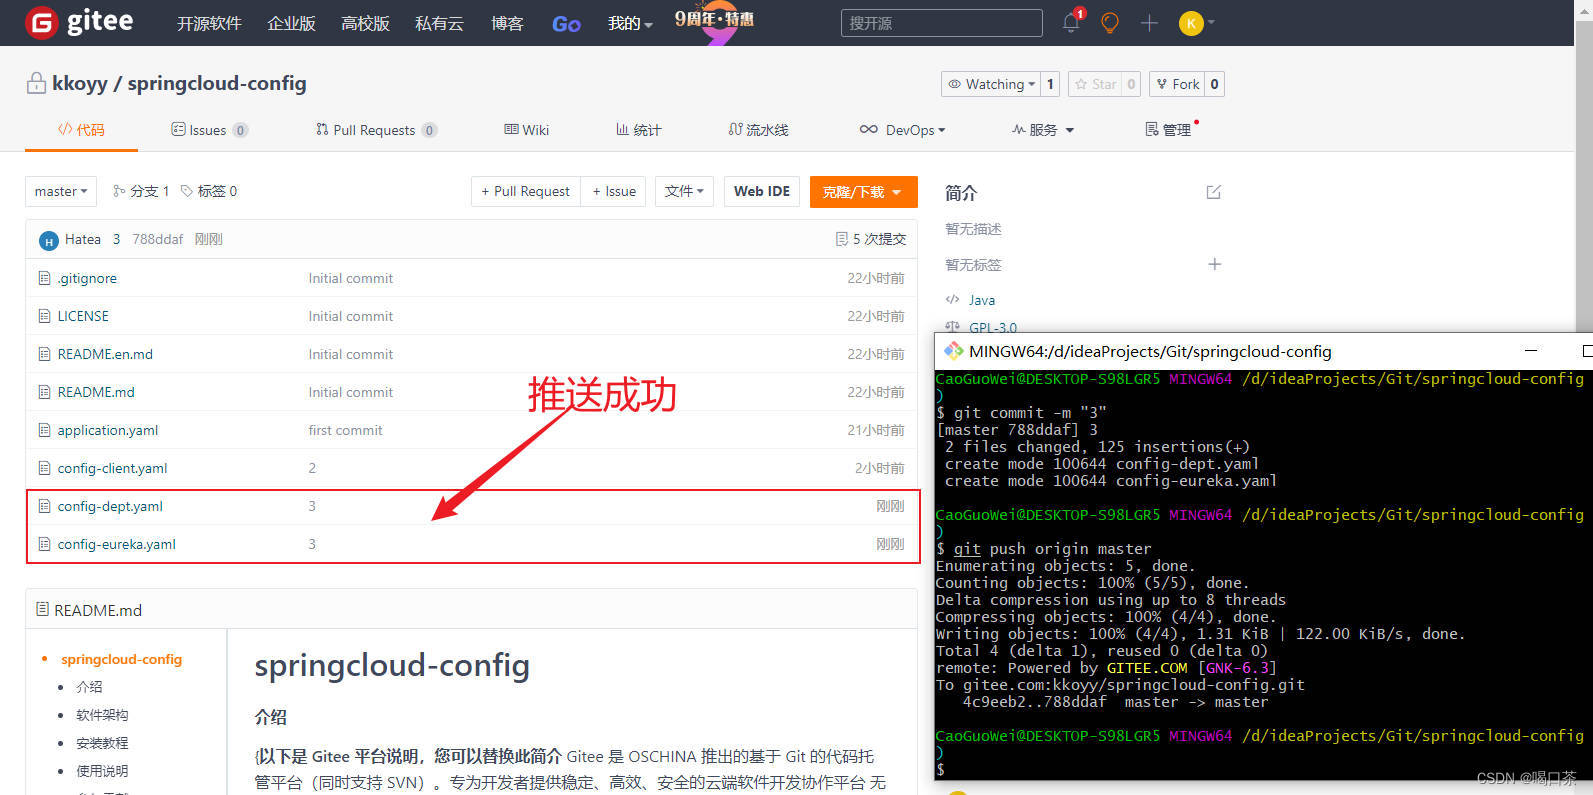Viewport: 1593px width, 795px height.
Task: Click the 开源软件 header link
Action: point(209,23)
